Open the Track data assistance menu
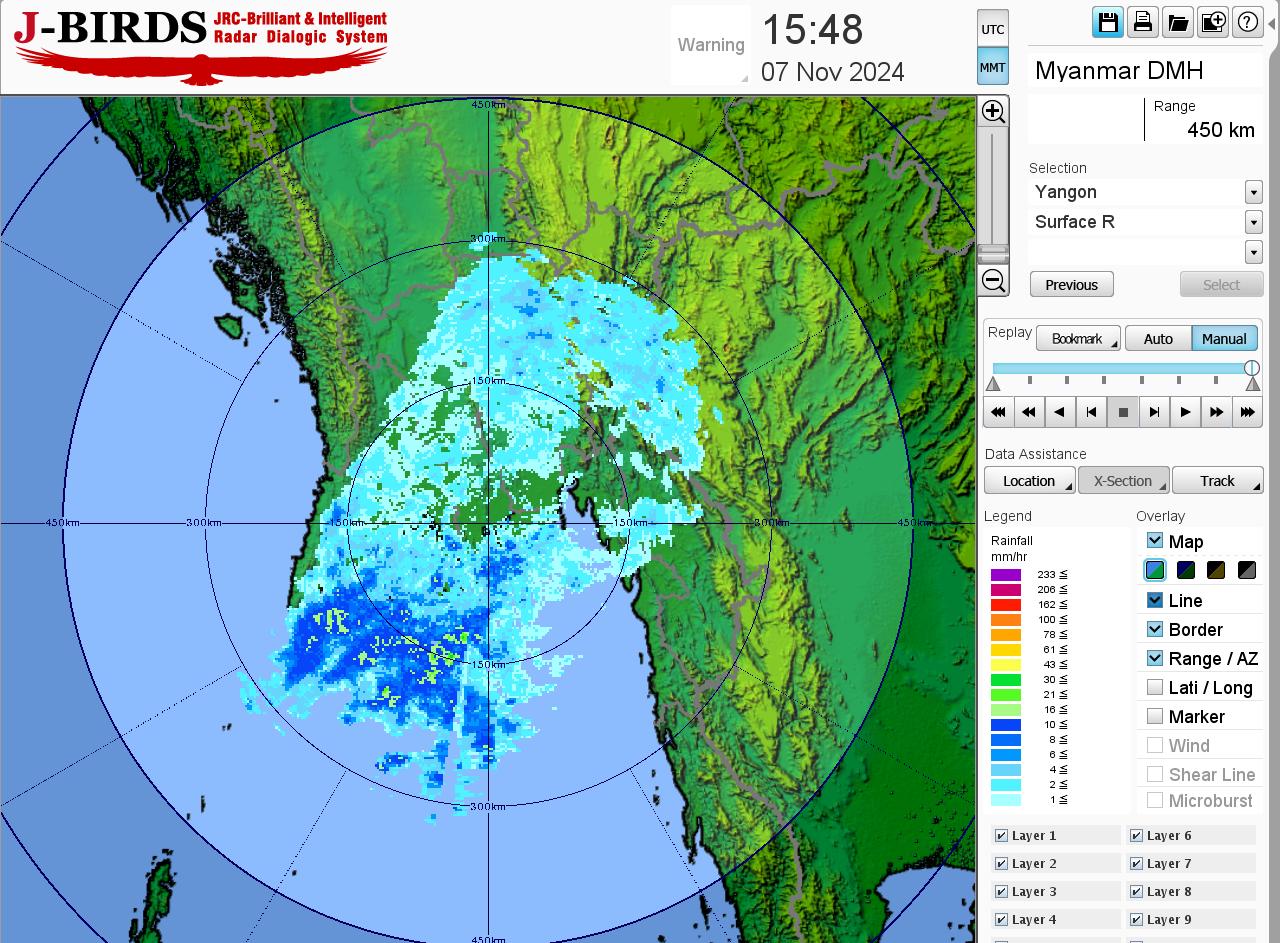This screenshot has height=943, width=1284. 1217,481
